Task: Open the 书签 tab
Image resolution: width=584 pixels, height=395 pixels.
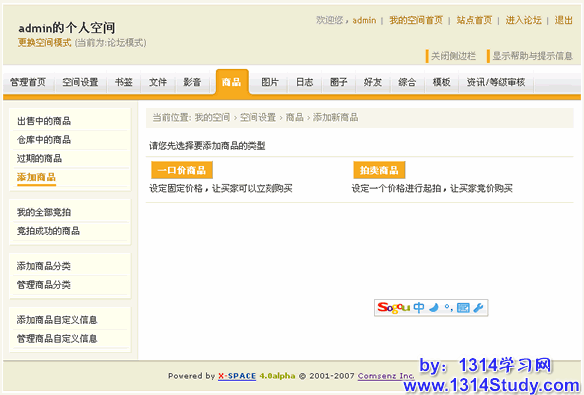Action: point(124,82)
